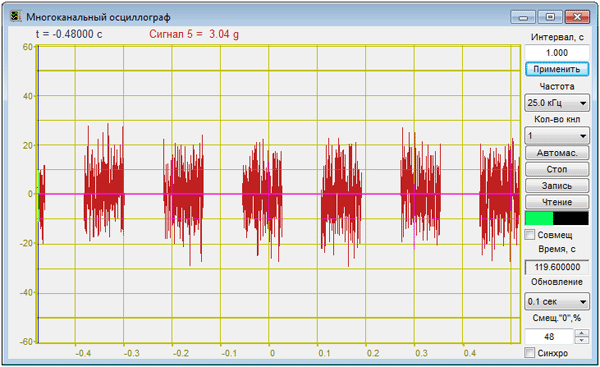Click the blue cursor line on the plot
Screen dimensions: 600x367
click(x=38, y=194)
